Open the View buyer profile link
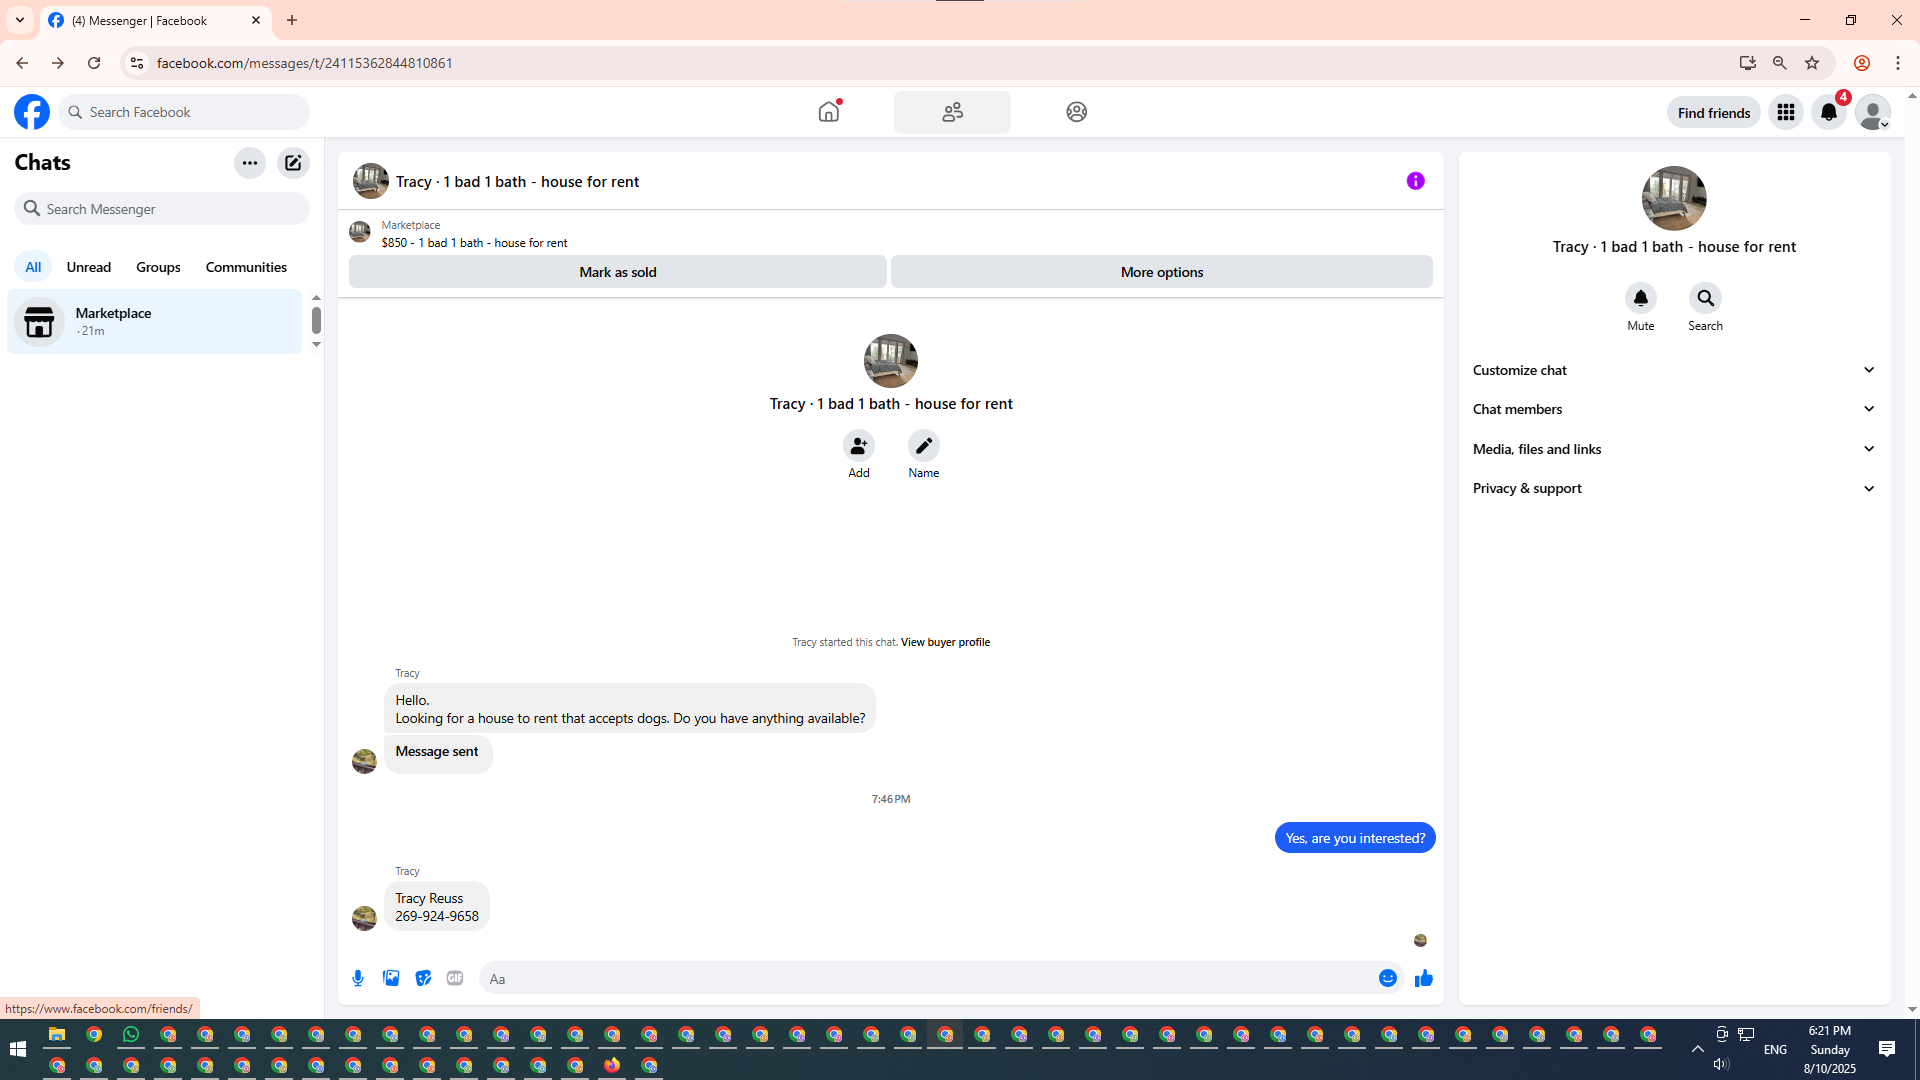The image size is (1920, 1080). click(945, 642)
